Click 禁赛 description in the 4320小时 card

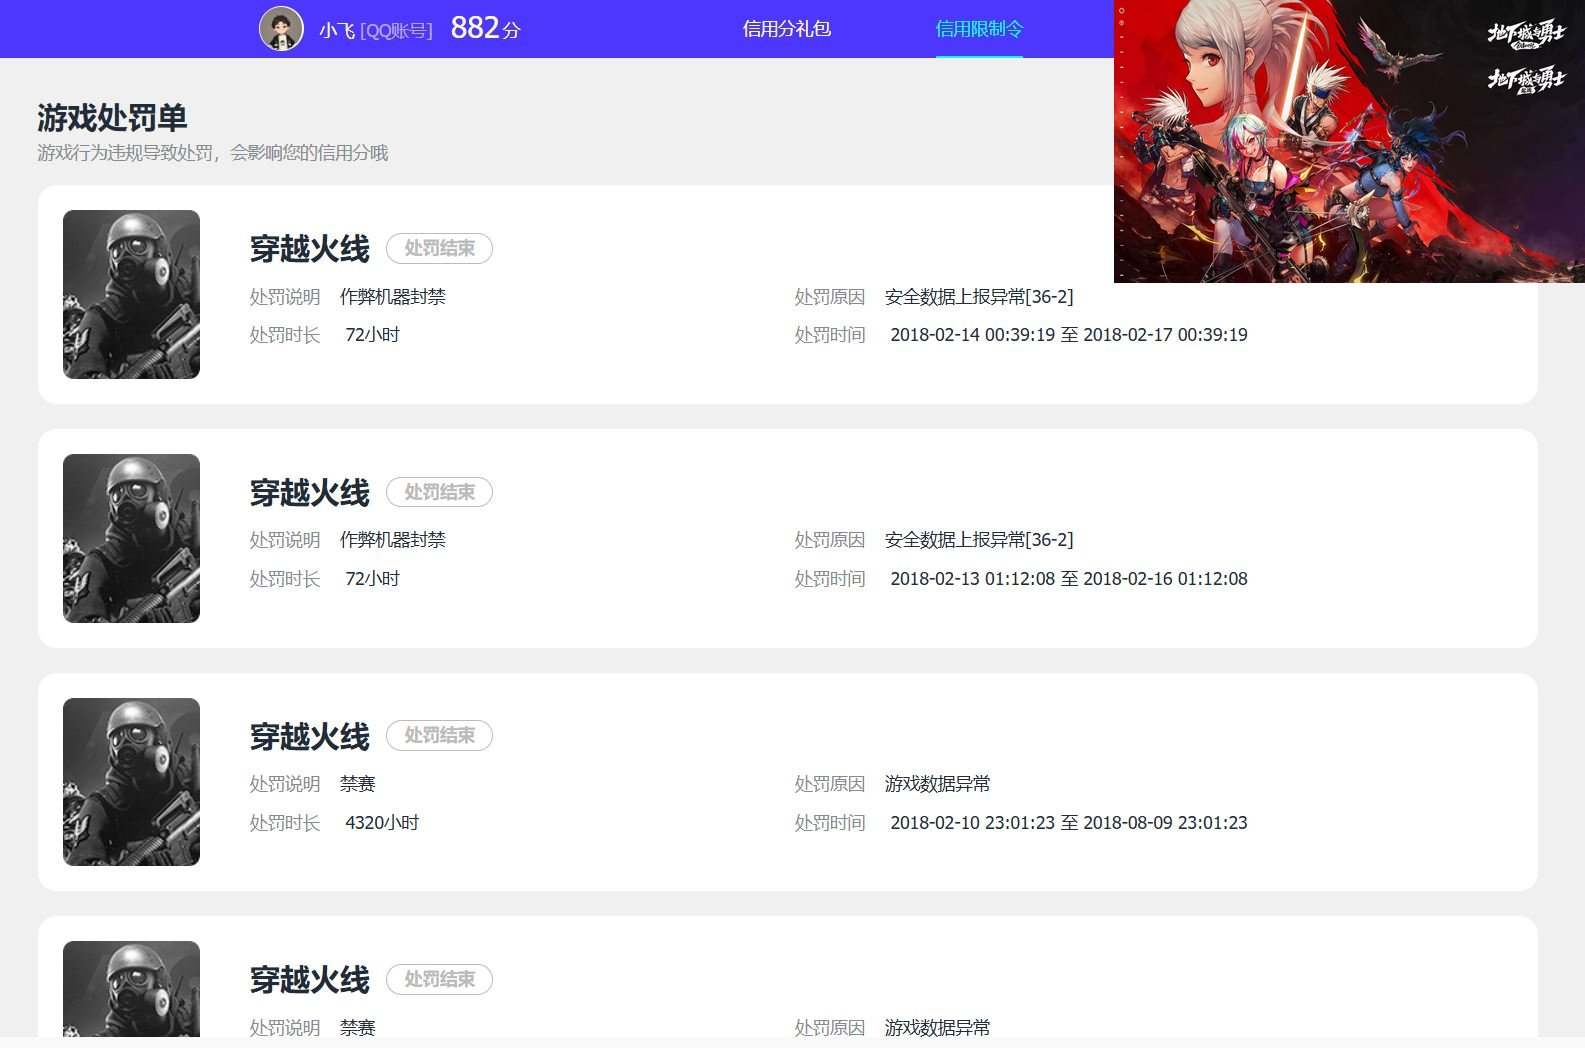point(358,784)
